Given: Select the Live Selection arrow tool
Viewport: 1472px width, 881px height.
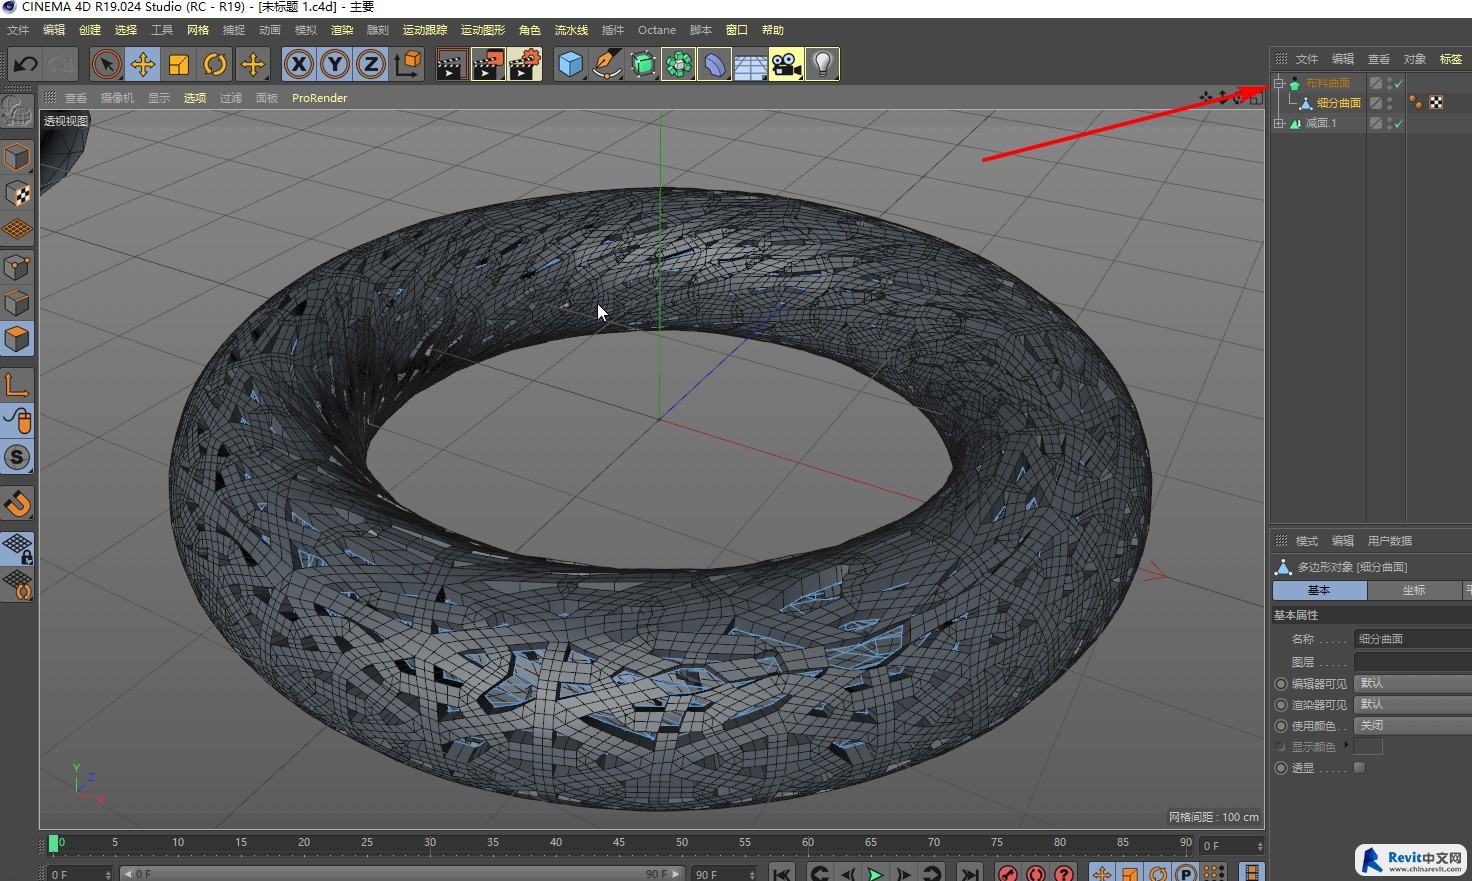Looking at the screenshot, I should coord(106,64).
